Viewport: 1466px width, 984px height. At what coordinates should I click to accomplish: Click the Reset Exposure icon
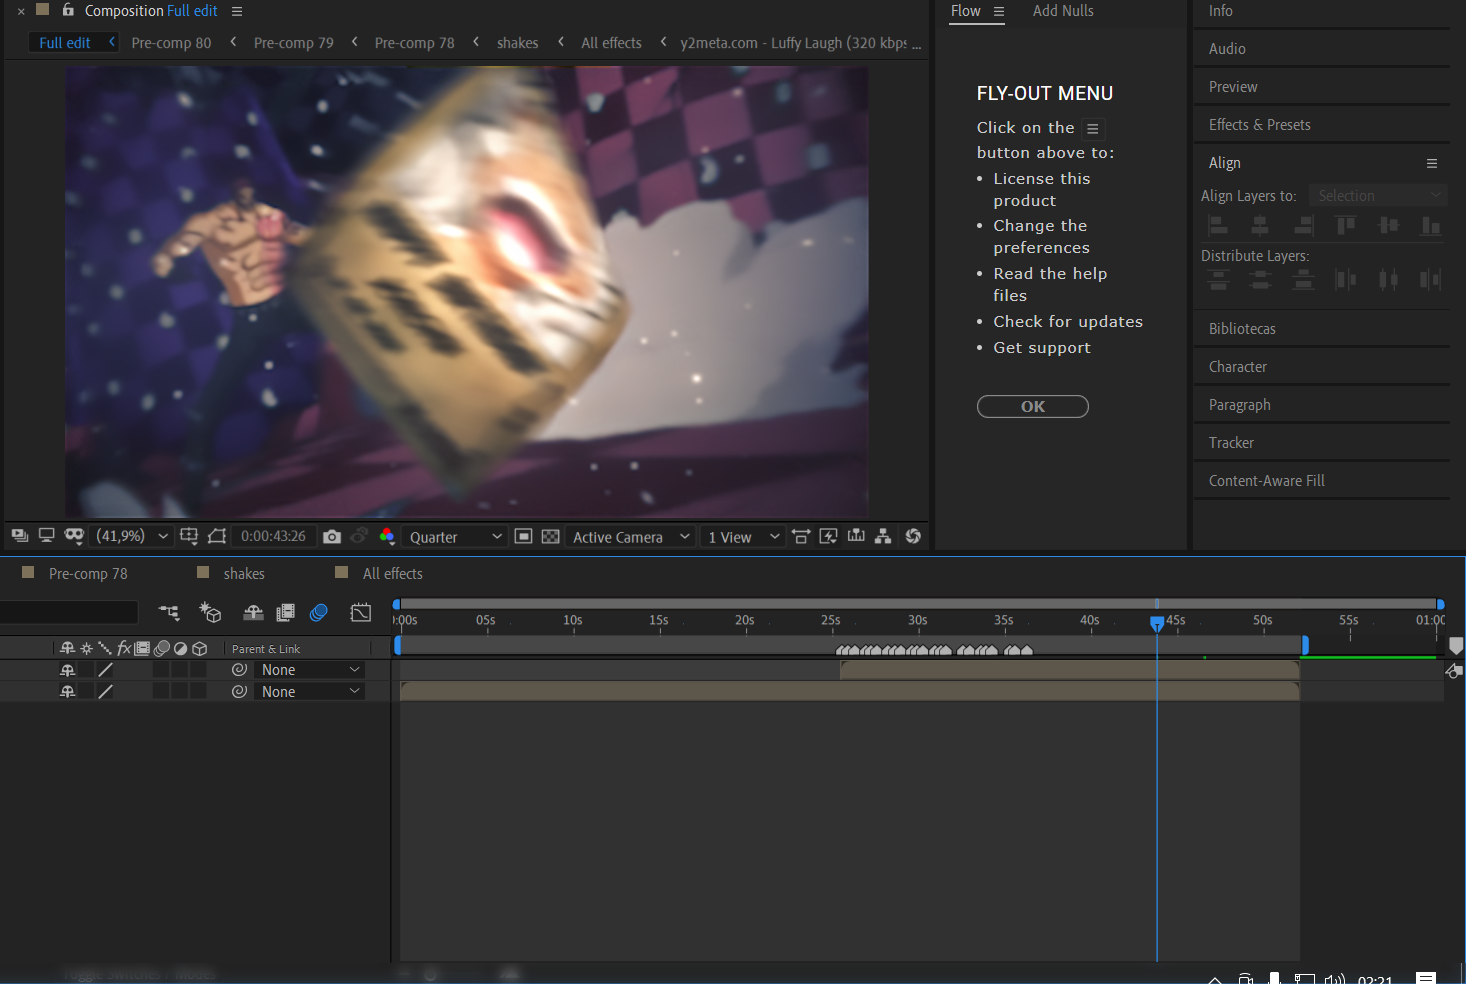(913, 536)
